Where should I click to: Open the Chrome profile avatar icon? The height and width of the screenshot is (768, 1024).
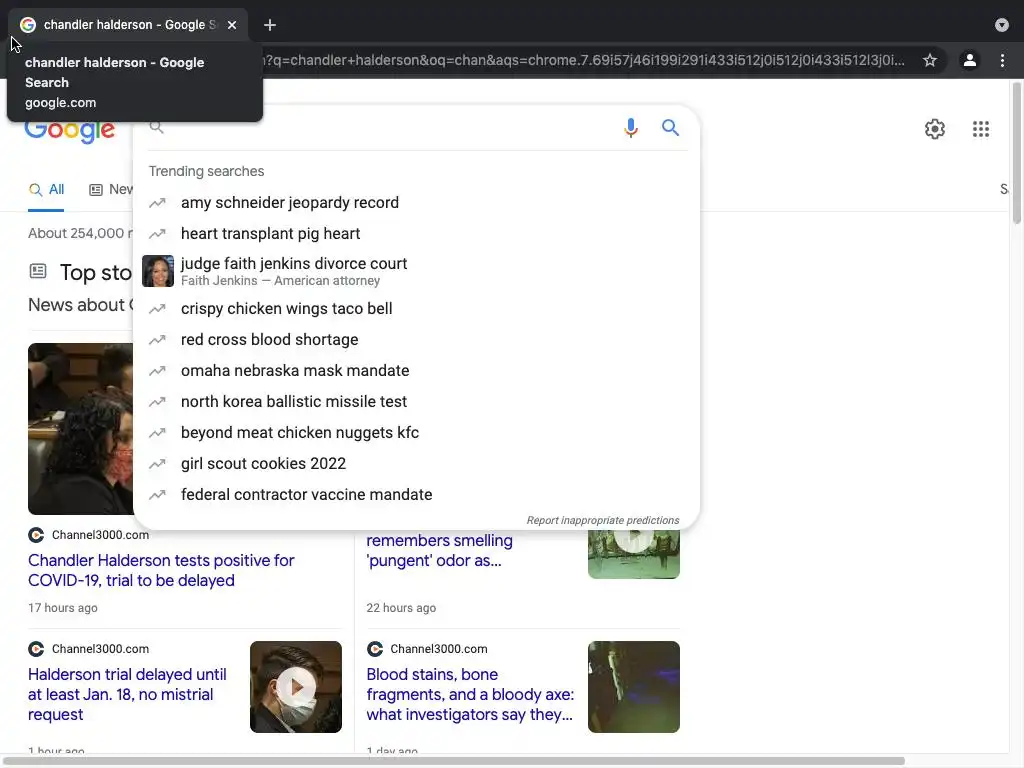(x=969, y=60)
